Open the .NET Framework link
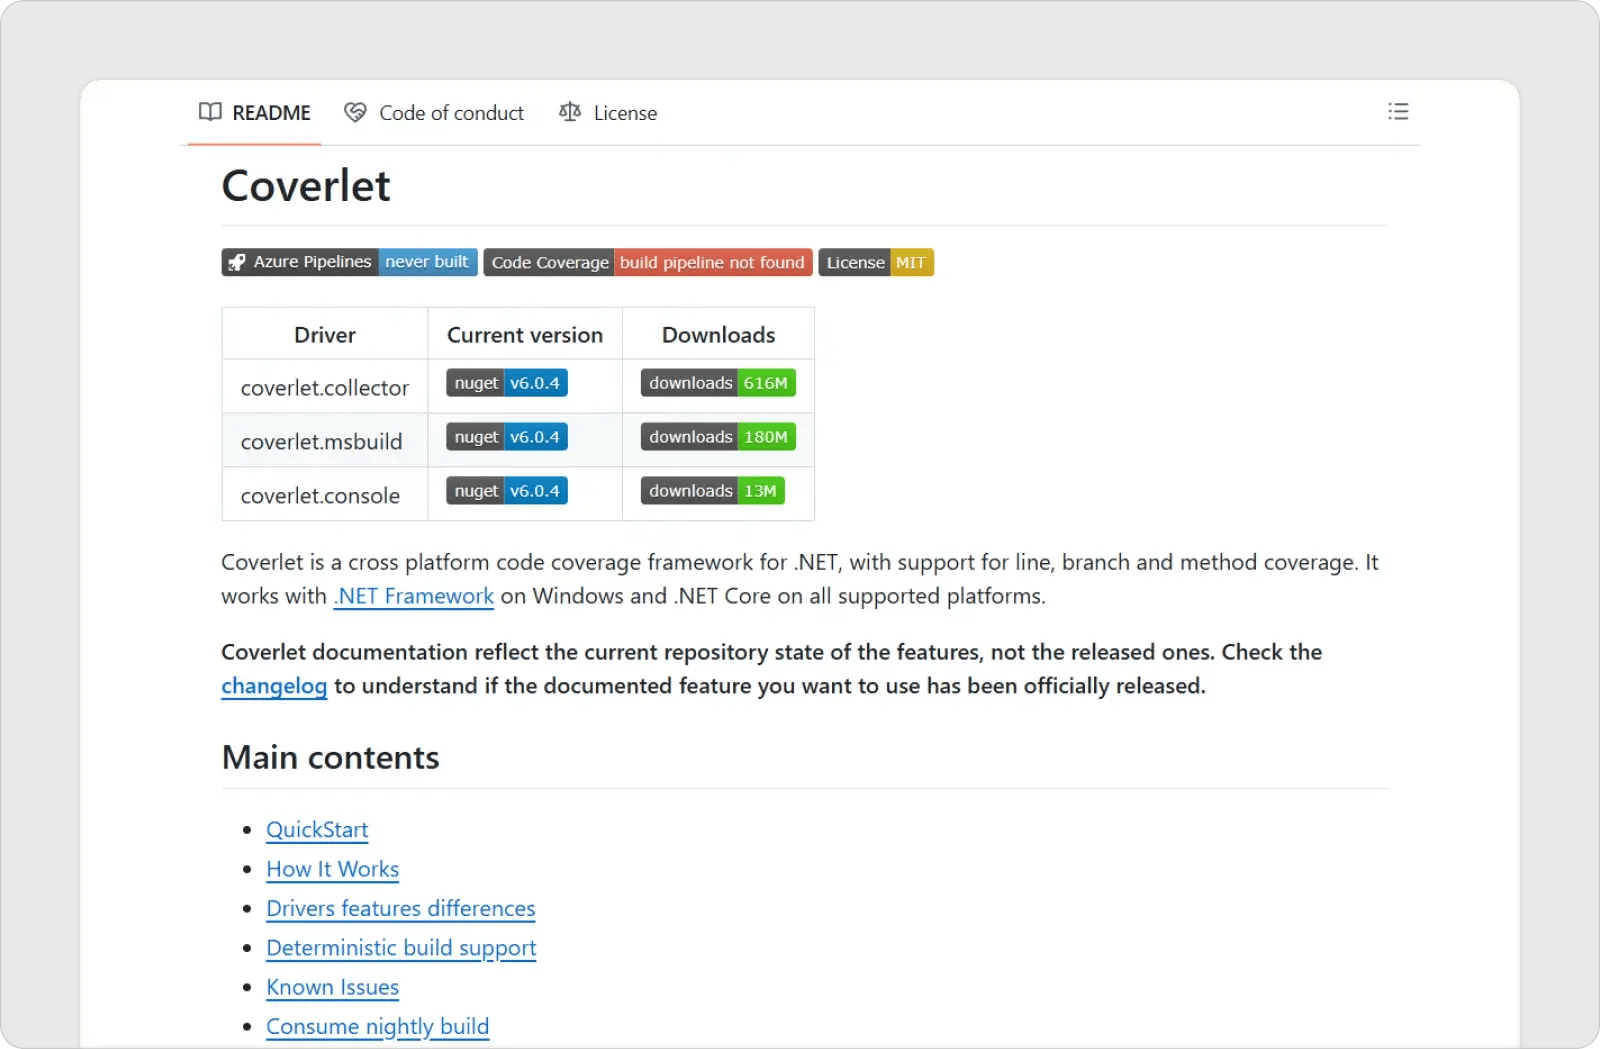Screen dimensions: 1600x1049 413,595
